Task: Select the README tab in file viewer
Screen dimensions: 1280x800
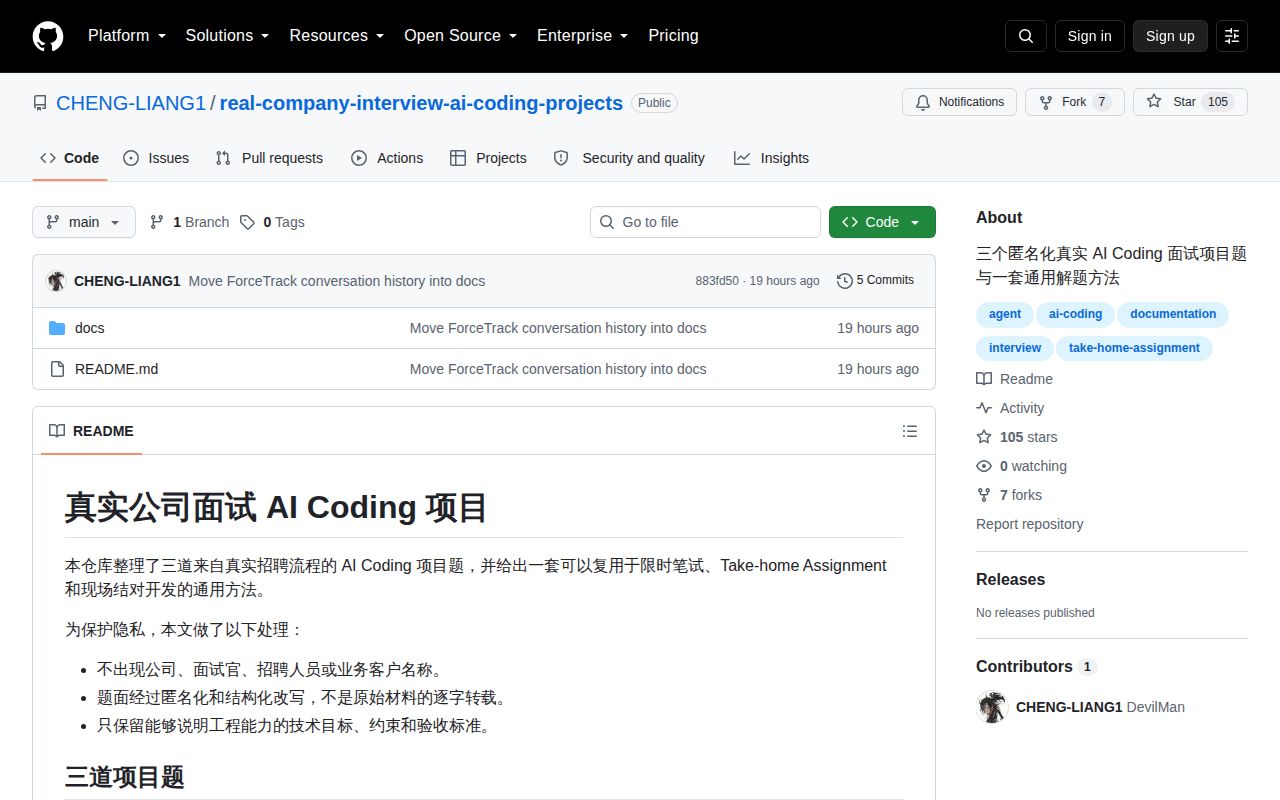Action: pos(91,431)
